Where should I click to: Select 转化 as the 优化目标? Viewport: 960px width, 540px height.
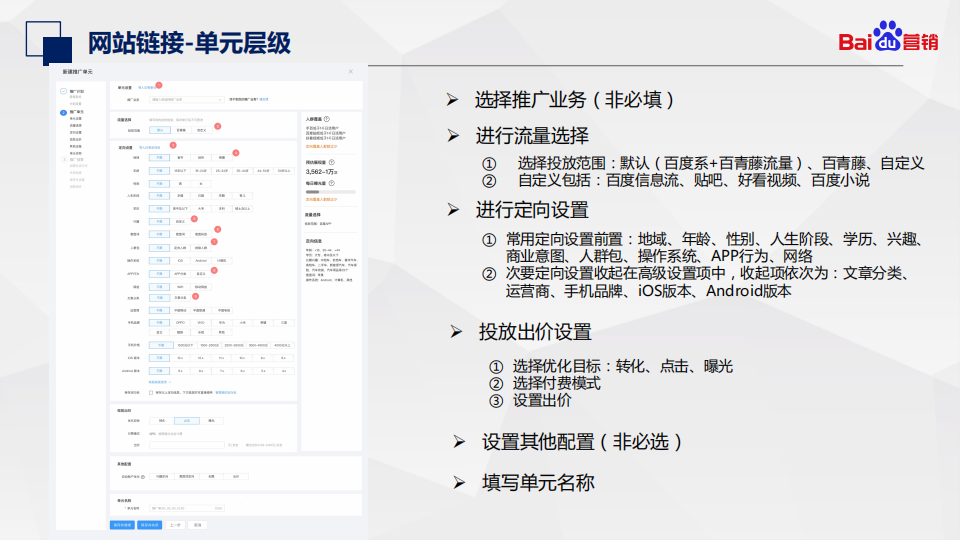click(162, 421)
